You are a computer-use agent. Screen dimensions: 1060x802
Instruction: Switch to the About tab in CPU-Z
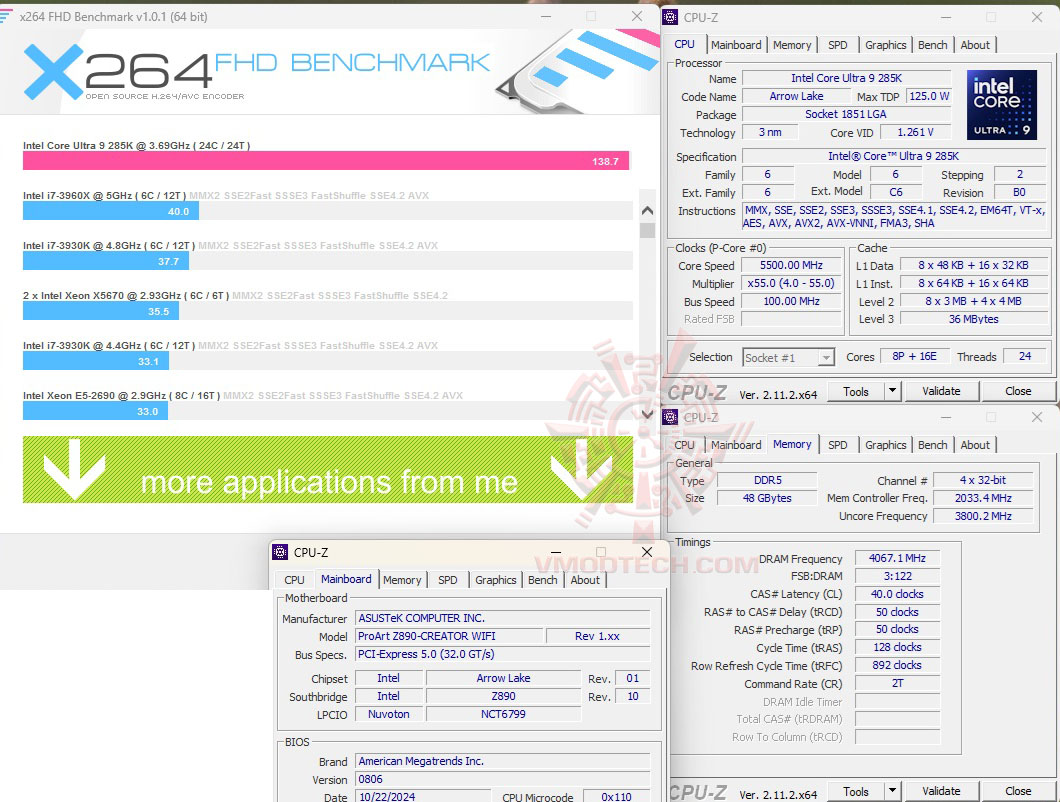click(975, 44)
